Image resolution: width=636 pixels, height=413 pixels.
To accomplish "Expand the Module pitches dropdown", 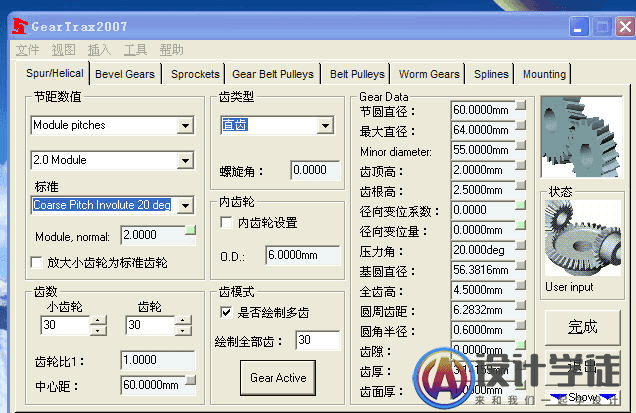I will click(x=185, y=126).
